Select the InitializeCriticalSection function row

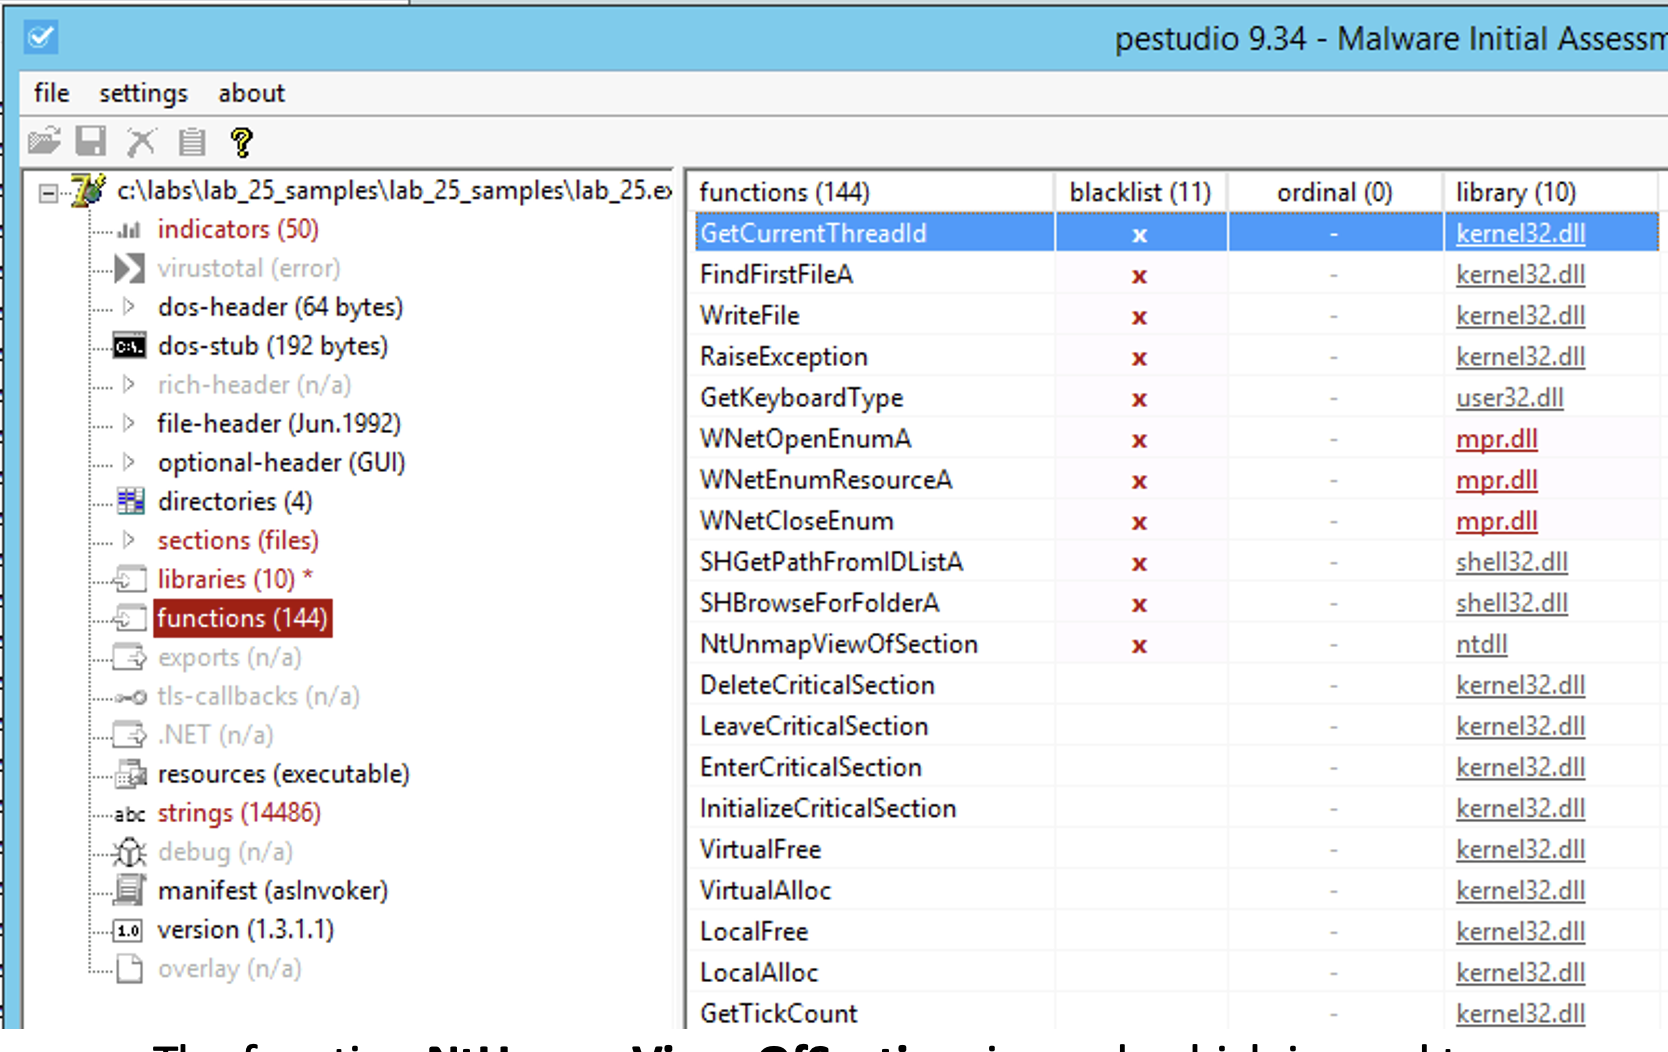[x=1177, y=808]
